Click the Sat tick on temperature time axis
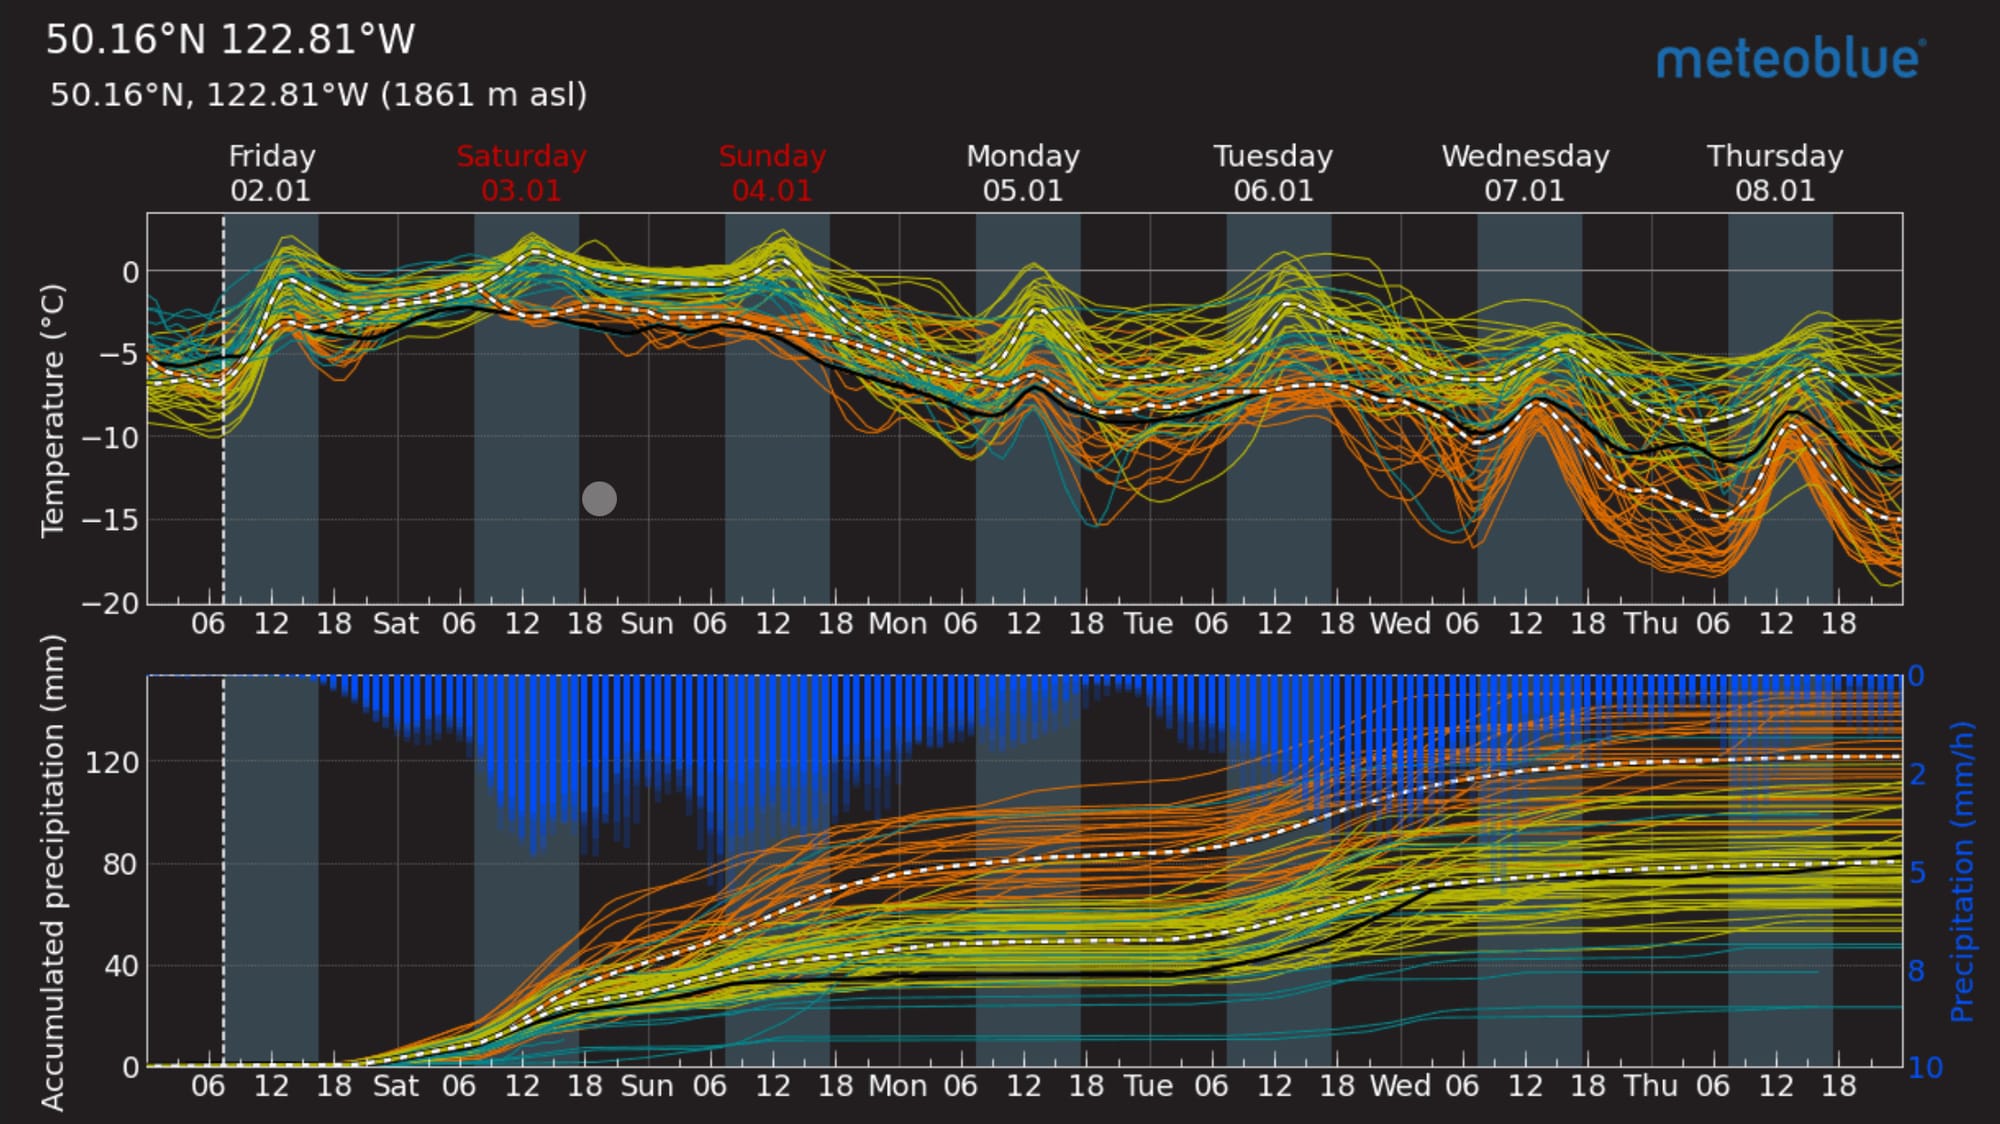The image size is (2000, 1124). 396,624
